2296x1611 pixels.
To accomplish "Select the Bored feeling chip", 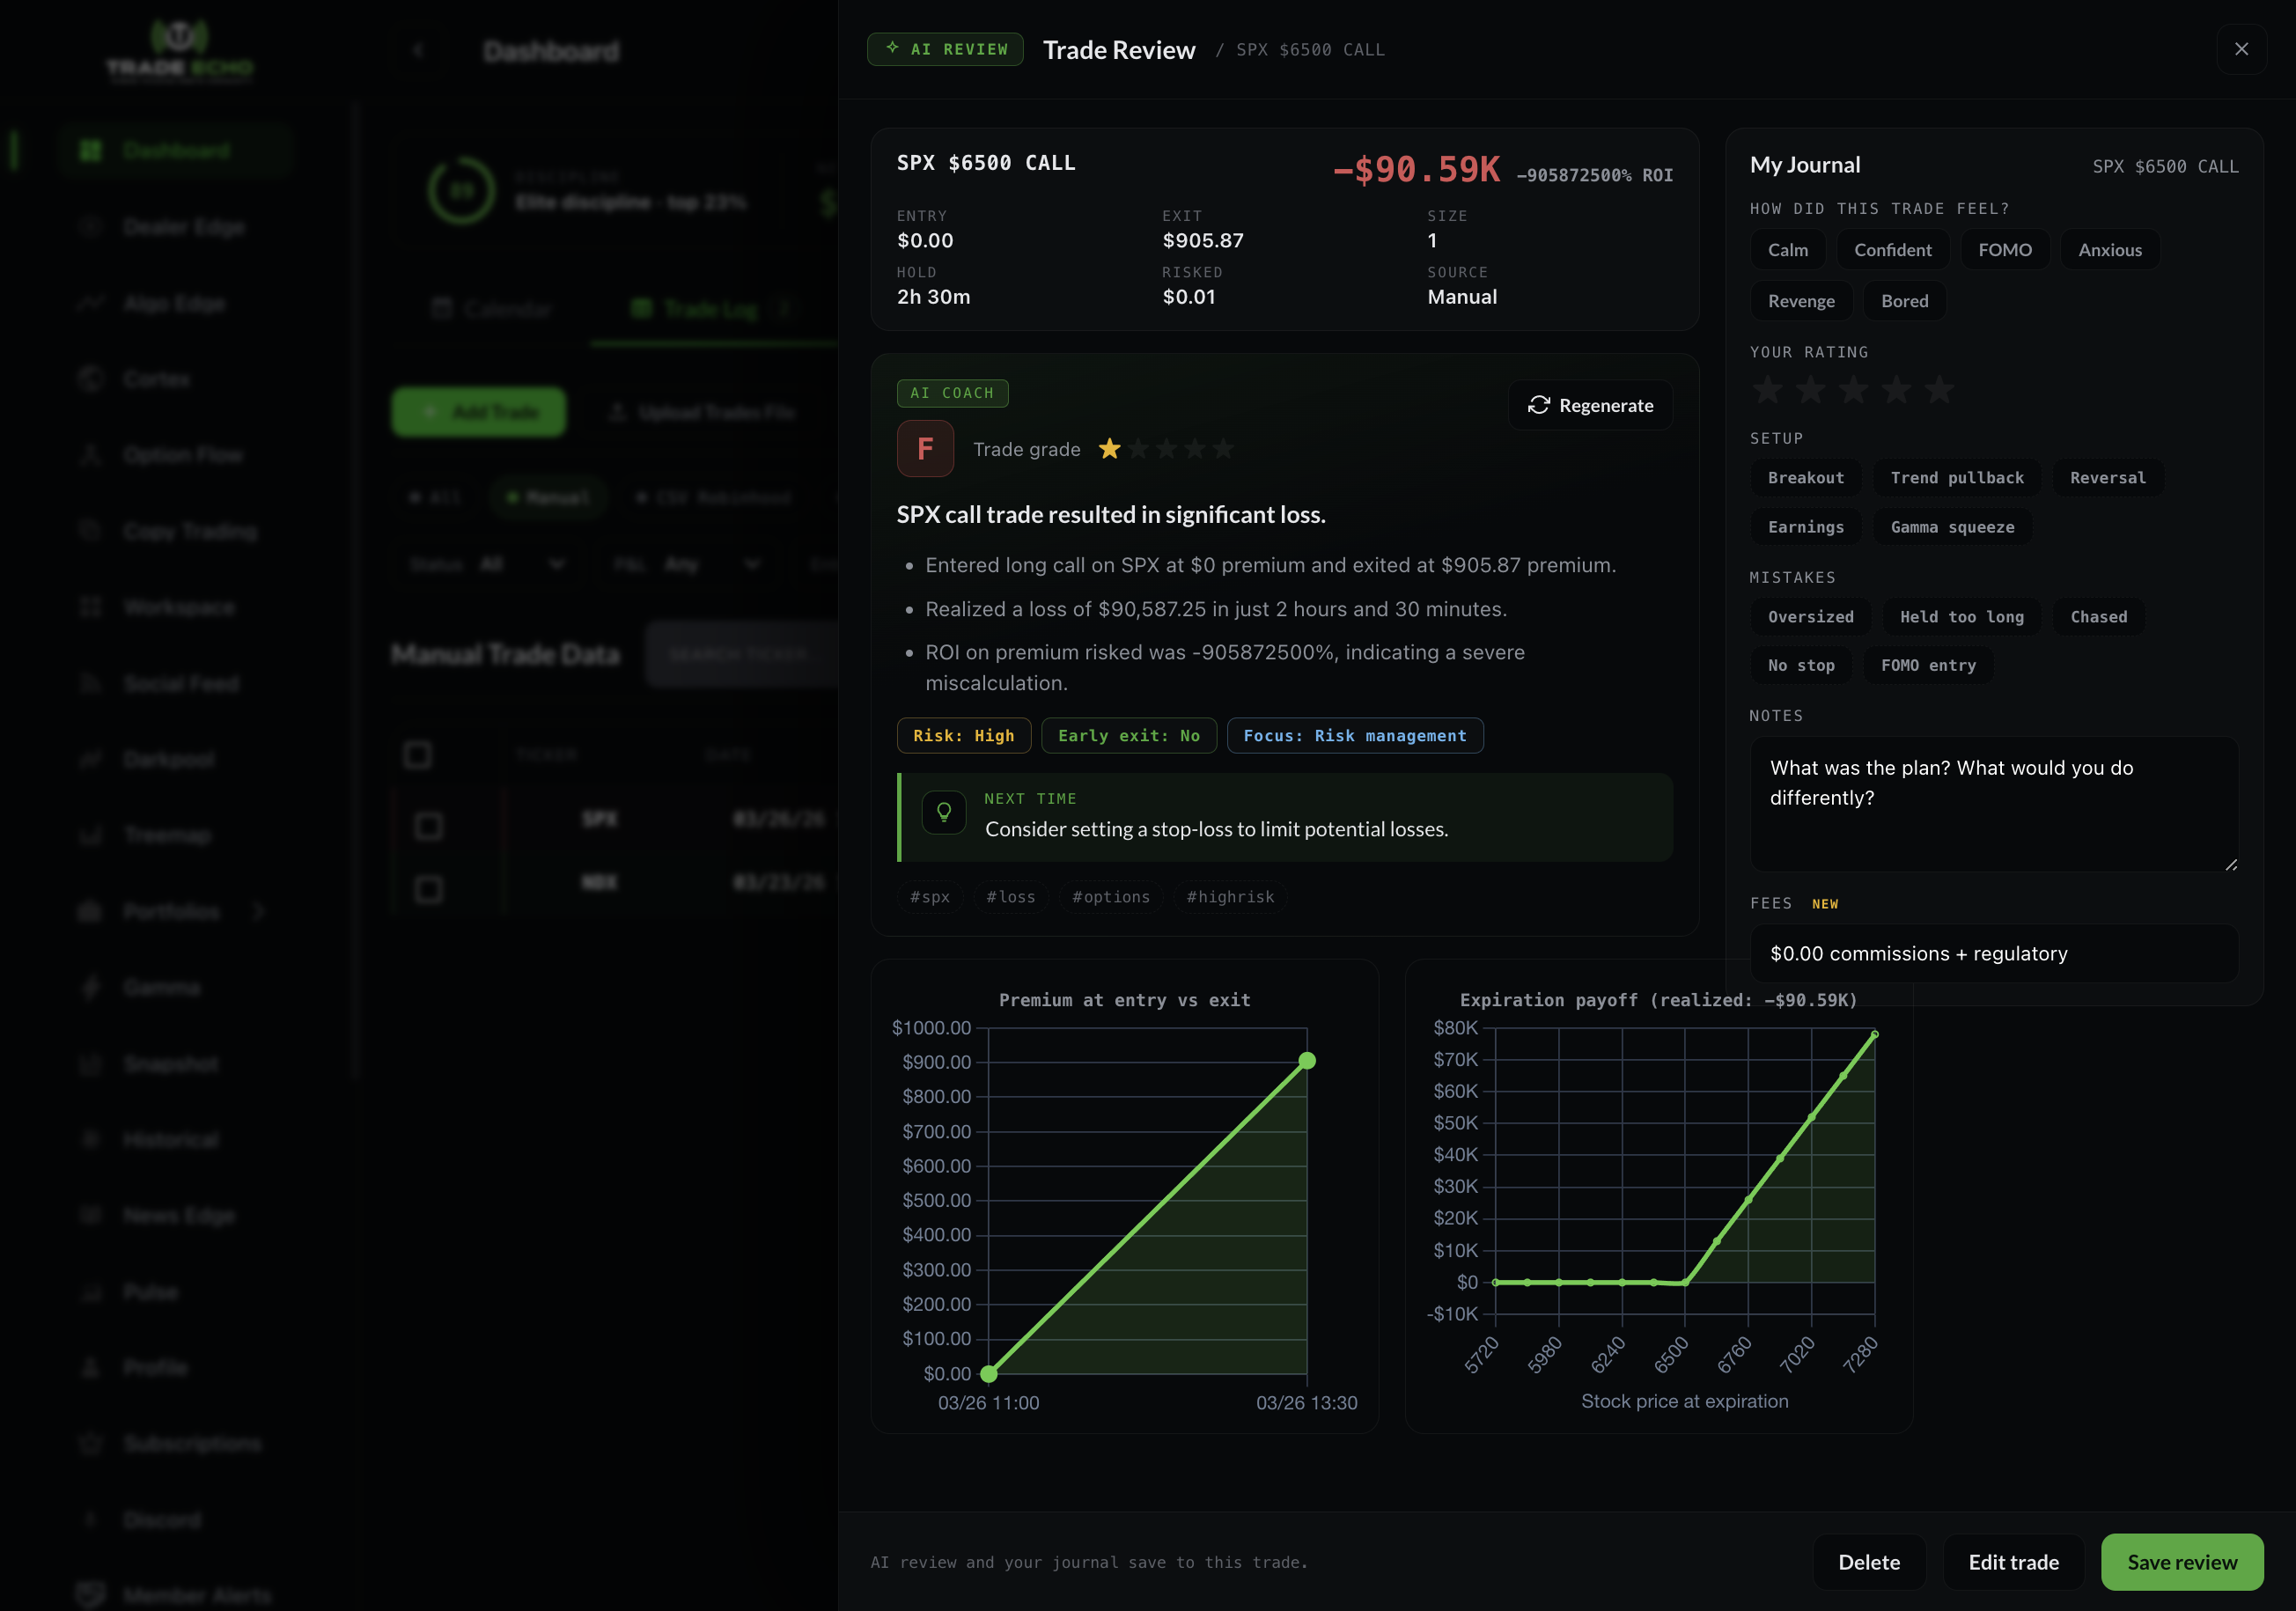I will click(x=1904, y=301).
